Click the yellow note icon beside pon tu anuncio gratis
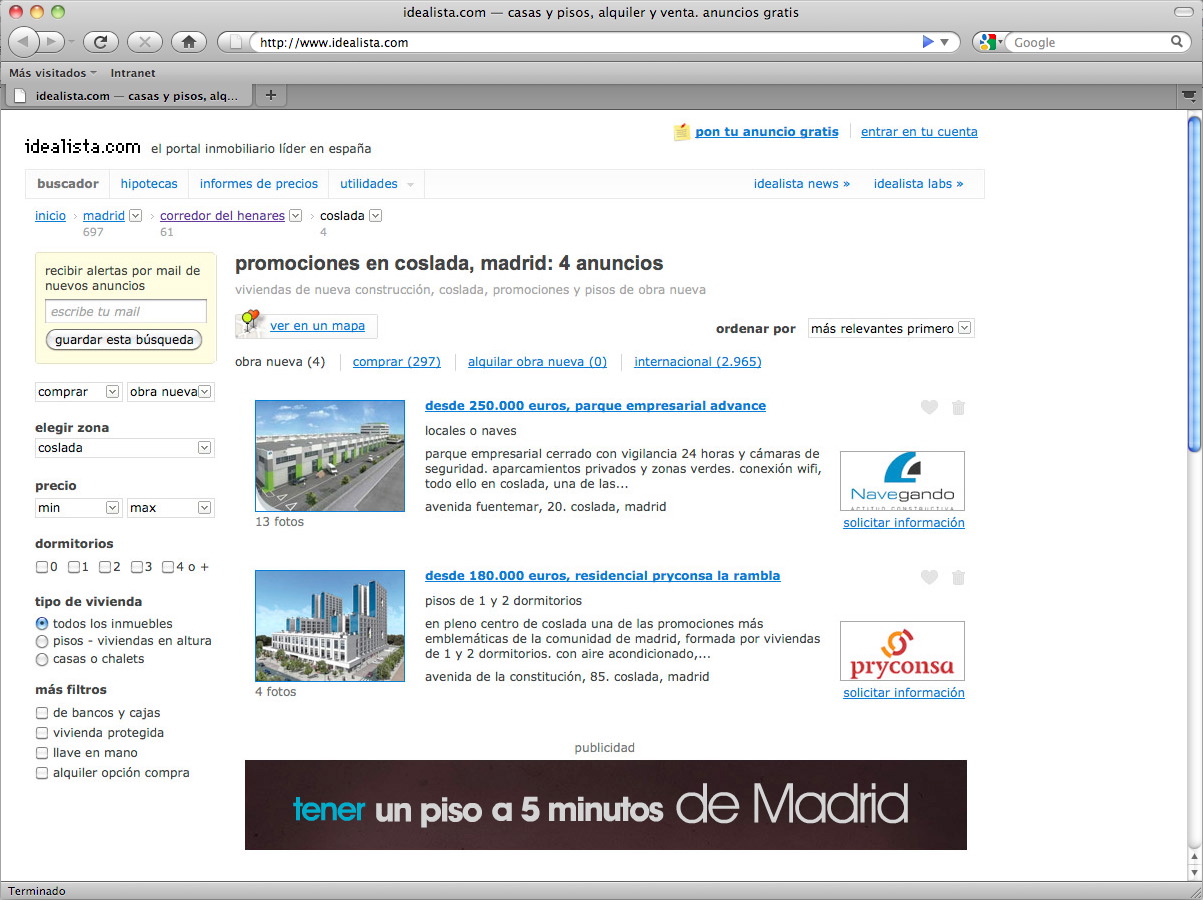Image resolution: width=1203 pixels, height=900 pixels. pos(682,131)
